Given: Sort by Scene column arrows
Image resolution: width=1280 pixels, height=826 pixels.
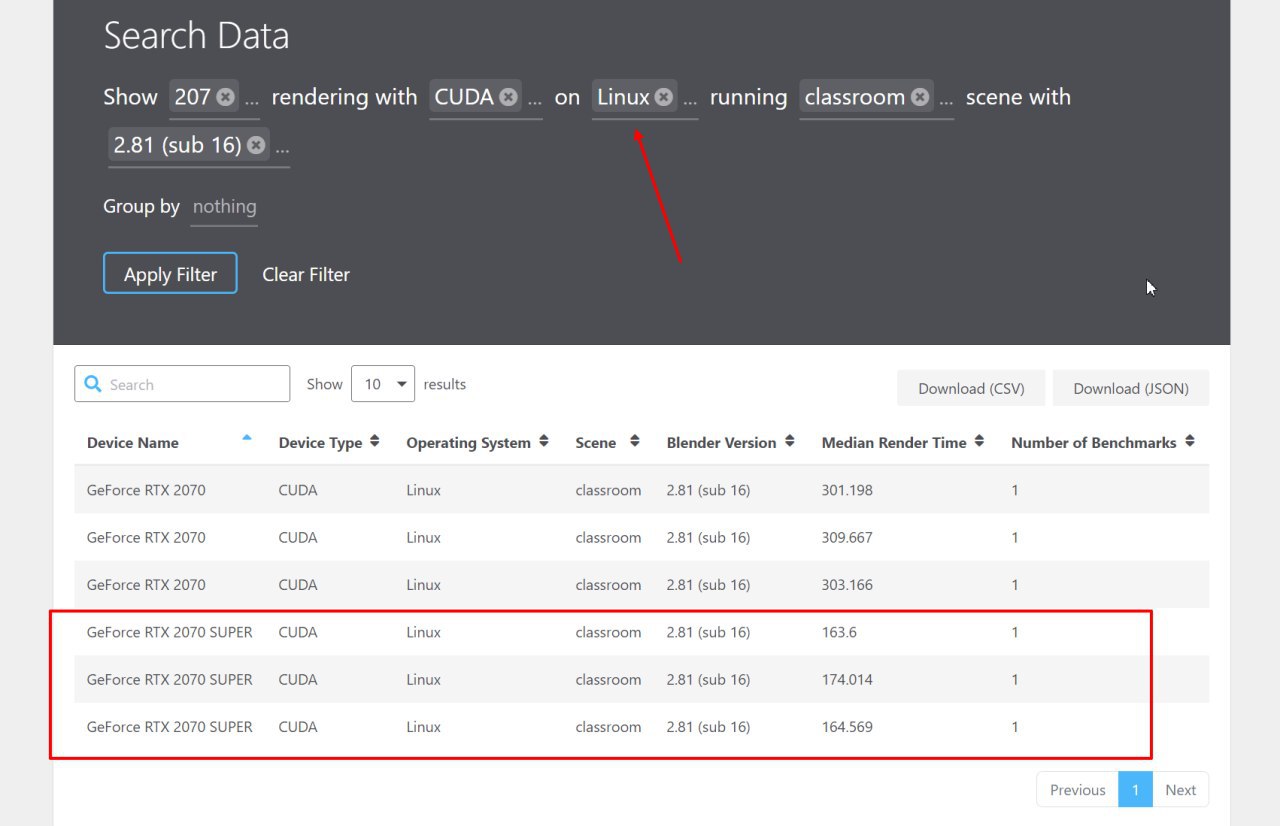Looking at the screenshot, I should pos(634,441).
